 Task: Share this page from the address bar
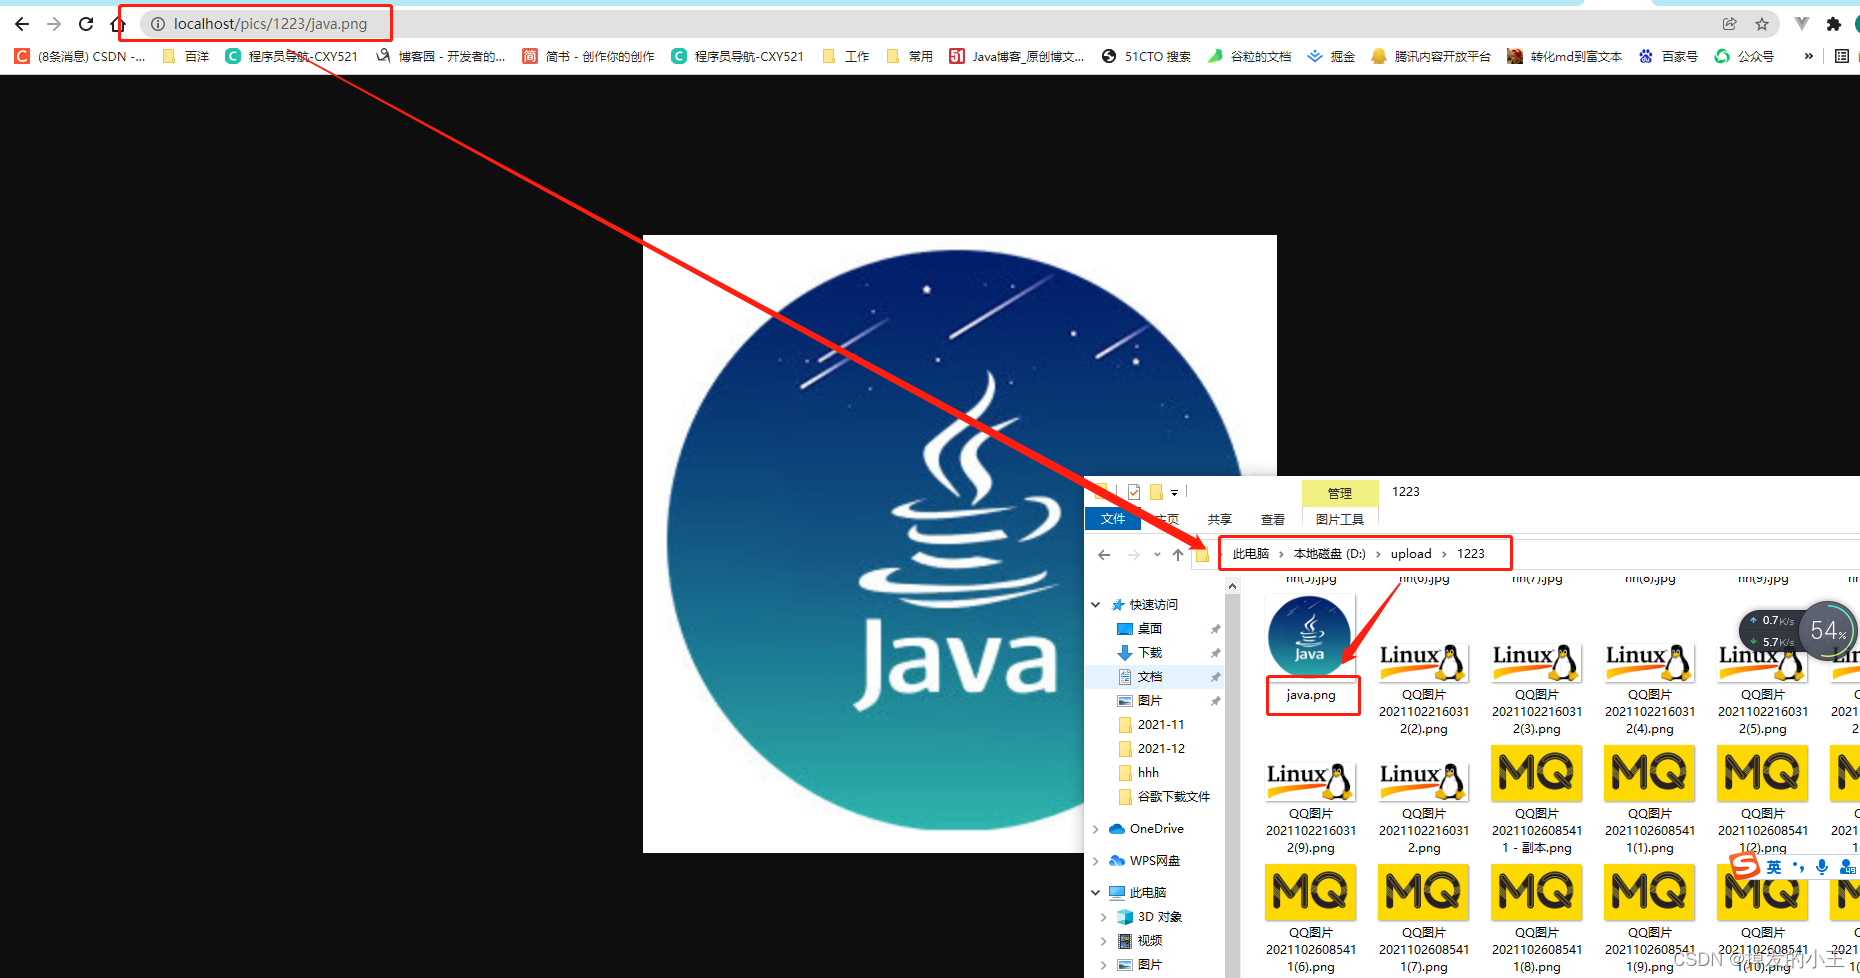(1729, 24)
